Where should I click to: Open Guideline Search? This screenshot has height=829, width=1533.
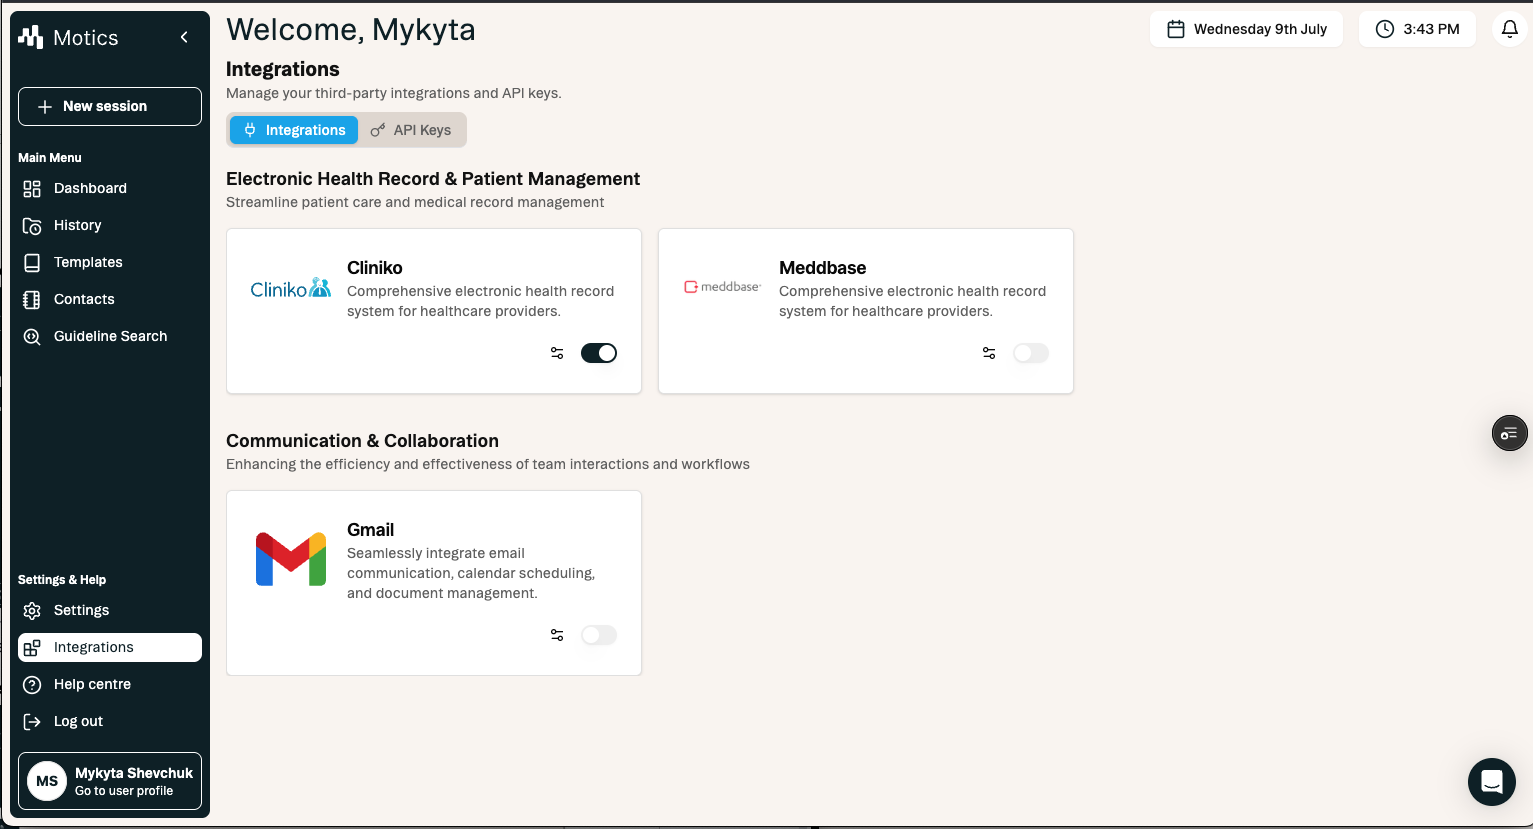[110, 336]
